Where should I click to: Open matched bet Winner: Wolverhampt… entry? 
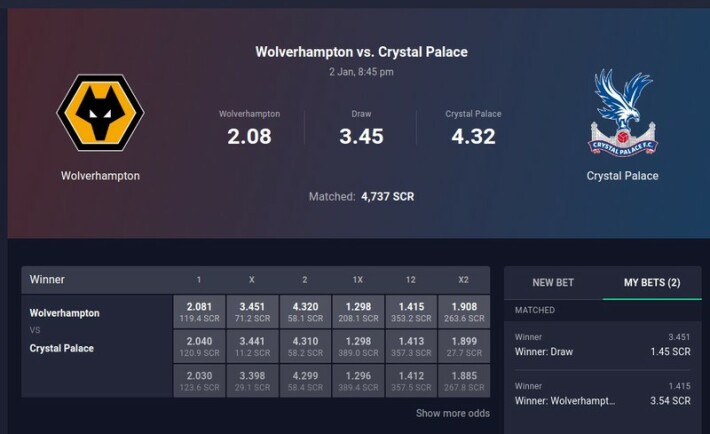(x=603, y=394)
